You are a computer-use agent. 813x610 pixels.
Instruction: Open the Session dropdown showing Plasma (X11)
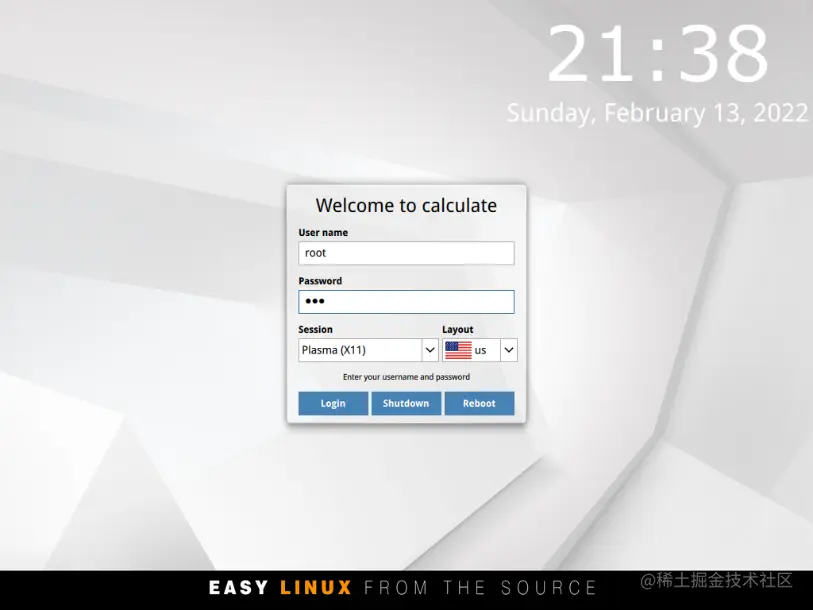point(368,350)
